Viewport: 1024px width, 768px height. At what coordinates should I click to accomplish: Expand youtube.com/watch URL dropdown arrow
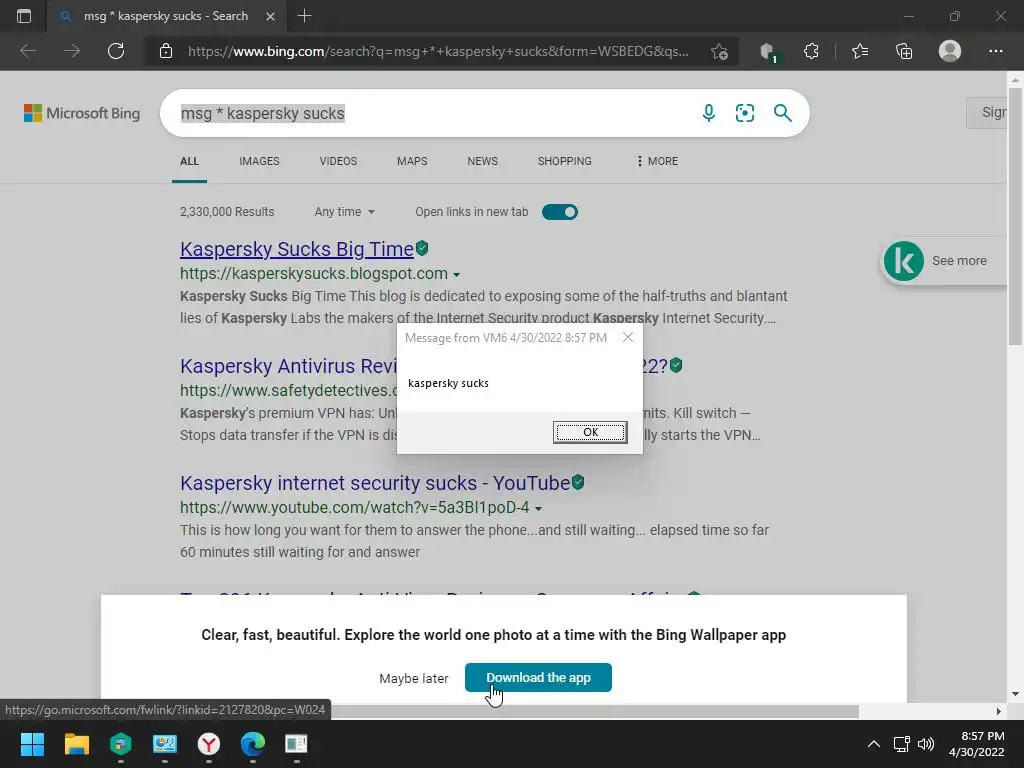pos(538,508)
